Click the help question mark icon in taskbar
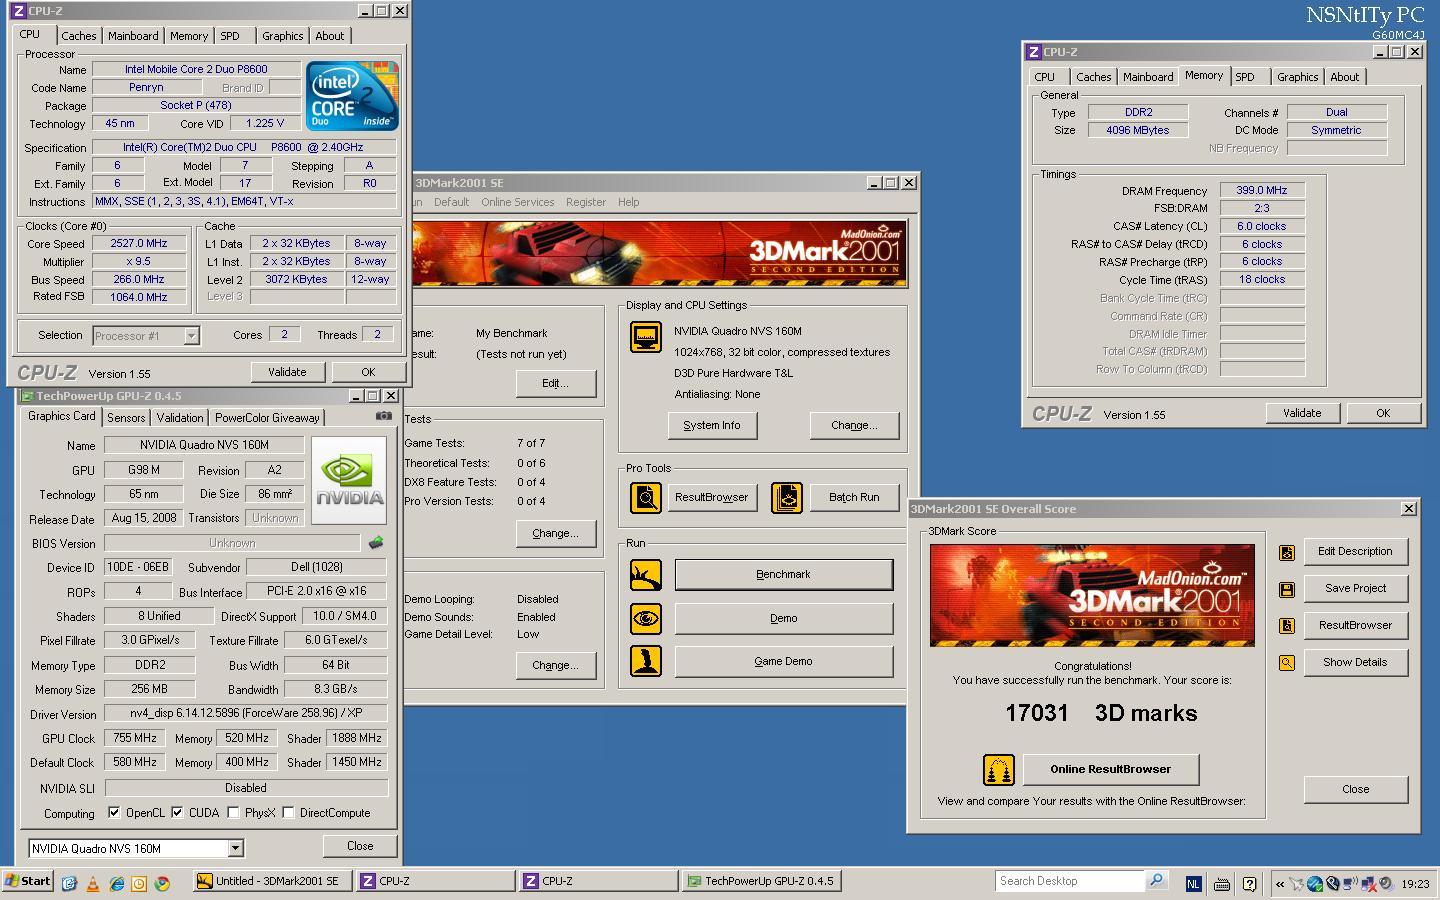The height and width of the screenshot is (900, 1440). [1250, 883]
